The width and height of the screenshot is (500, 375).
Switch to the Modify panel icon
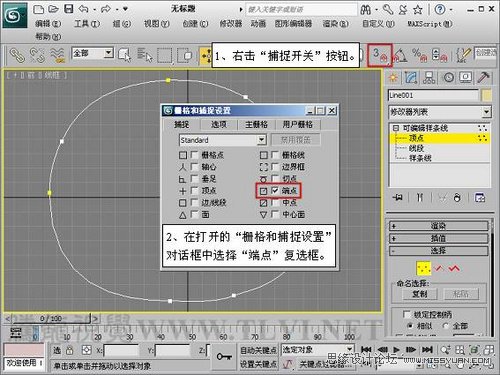pyautogui.click(x=411, y=78)
